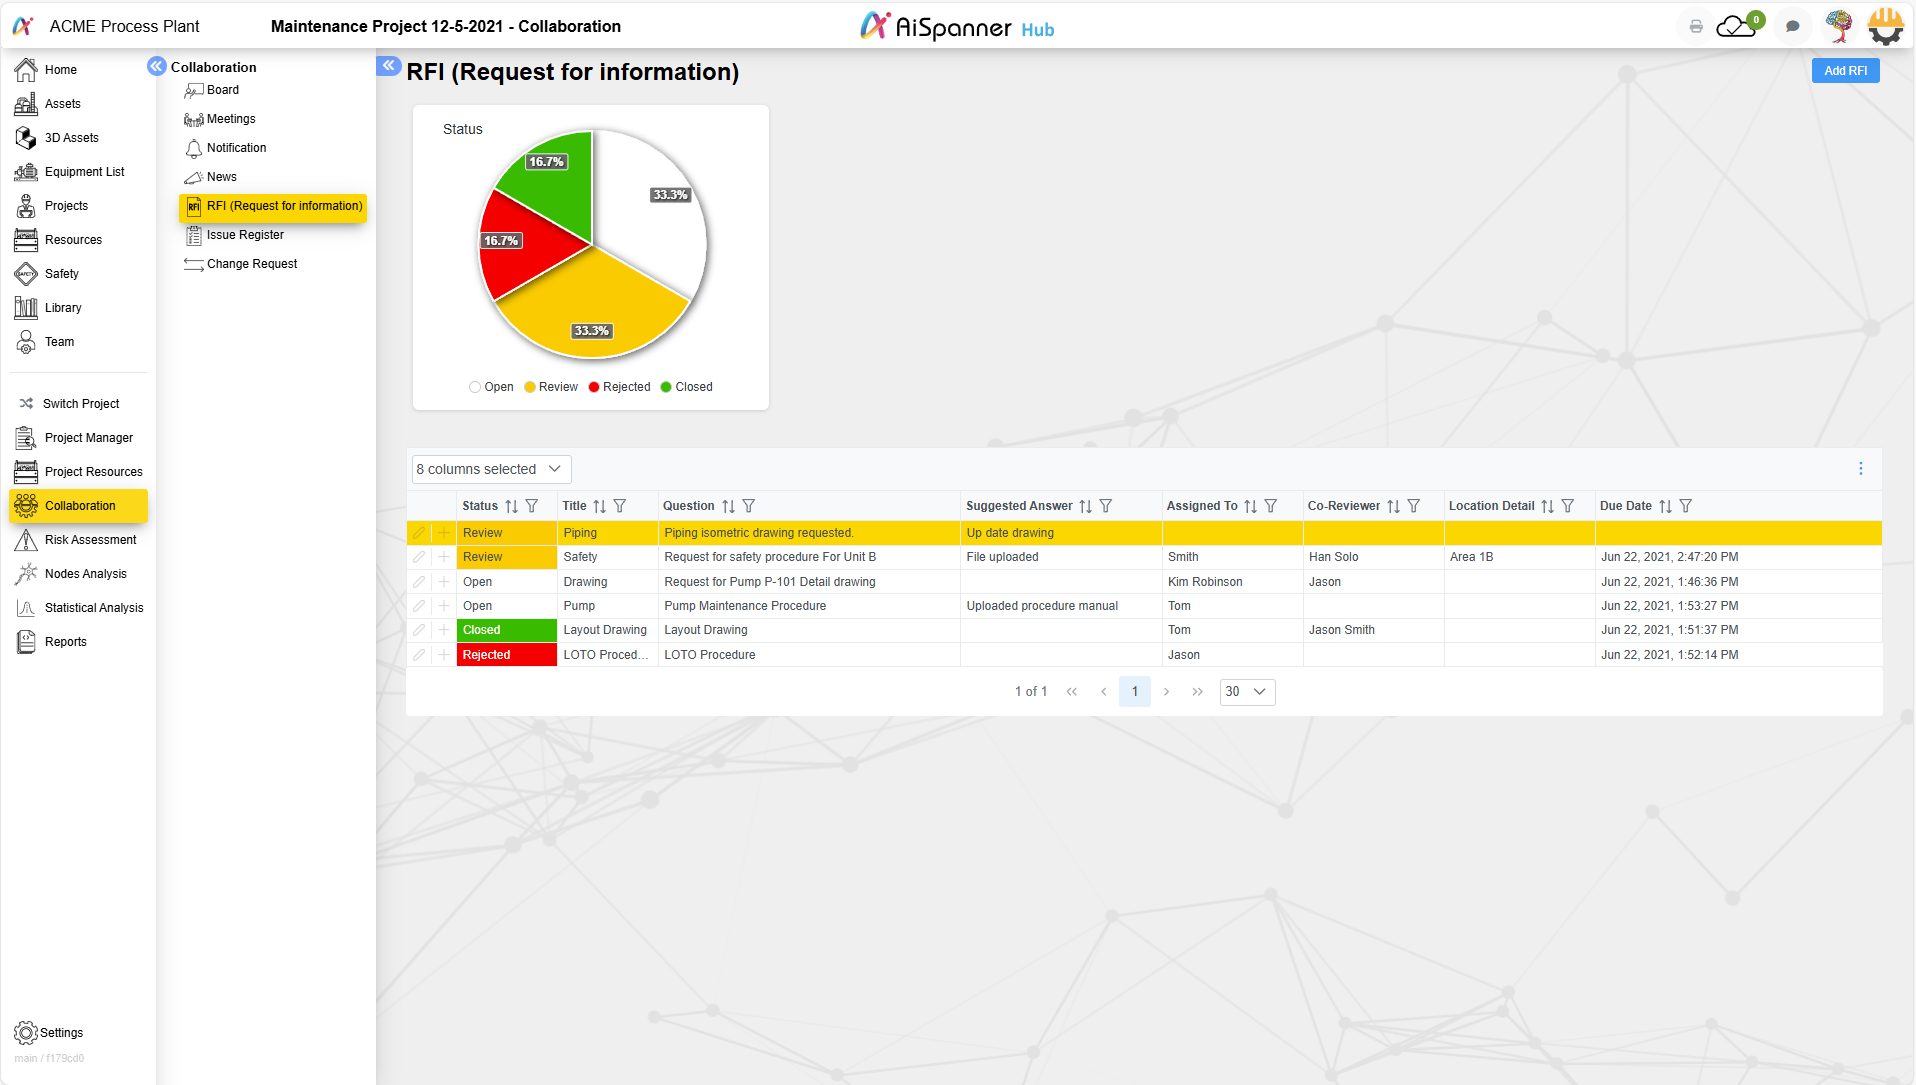This screenshot has height=1085, width=1916.
Task: Click the Add RFI button
Action: (1845, 70)
